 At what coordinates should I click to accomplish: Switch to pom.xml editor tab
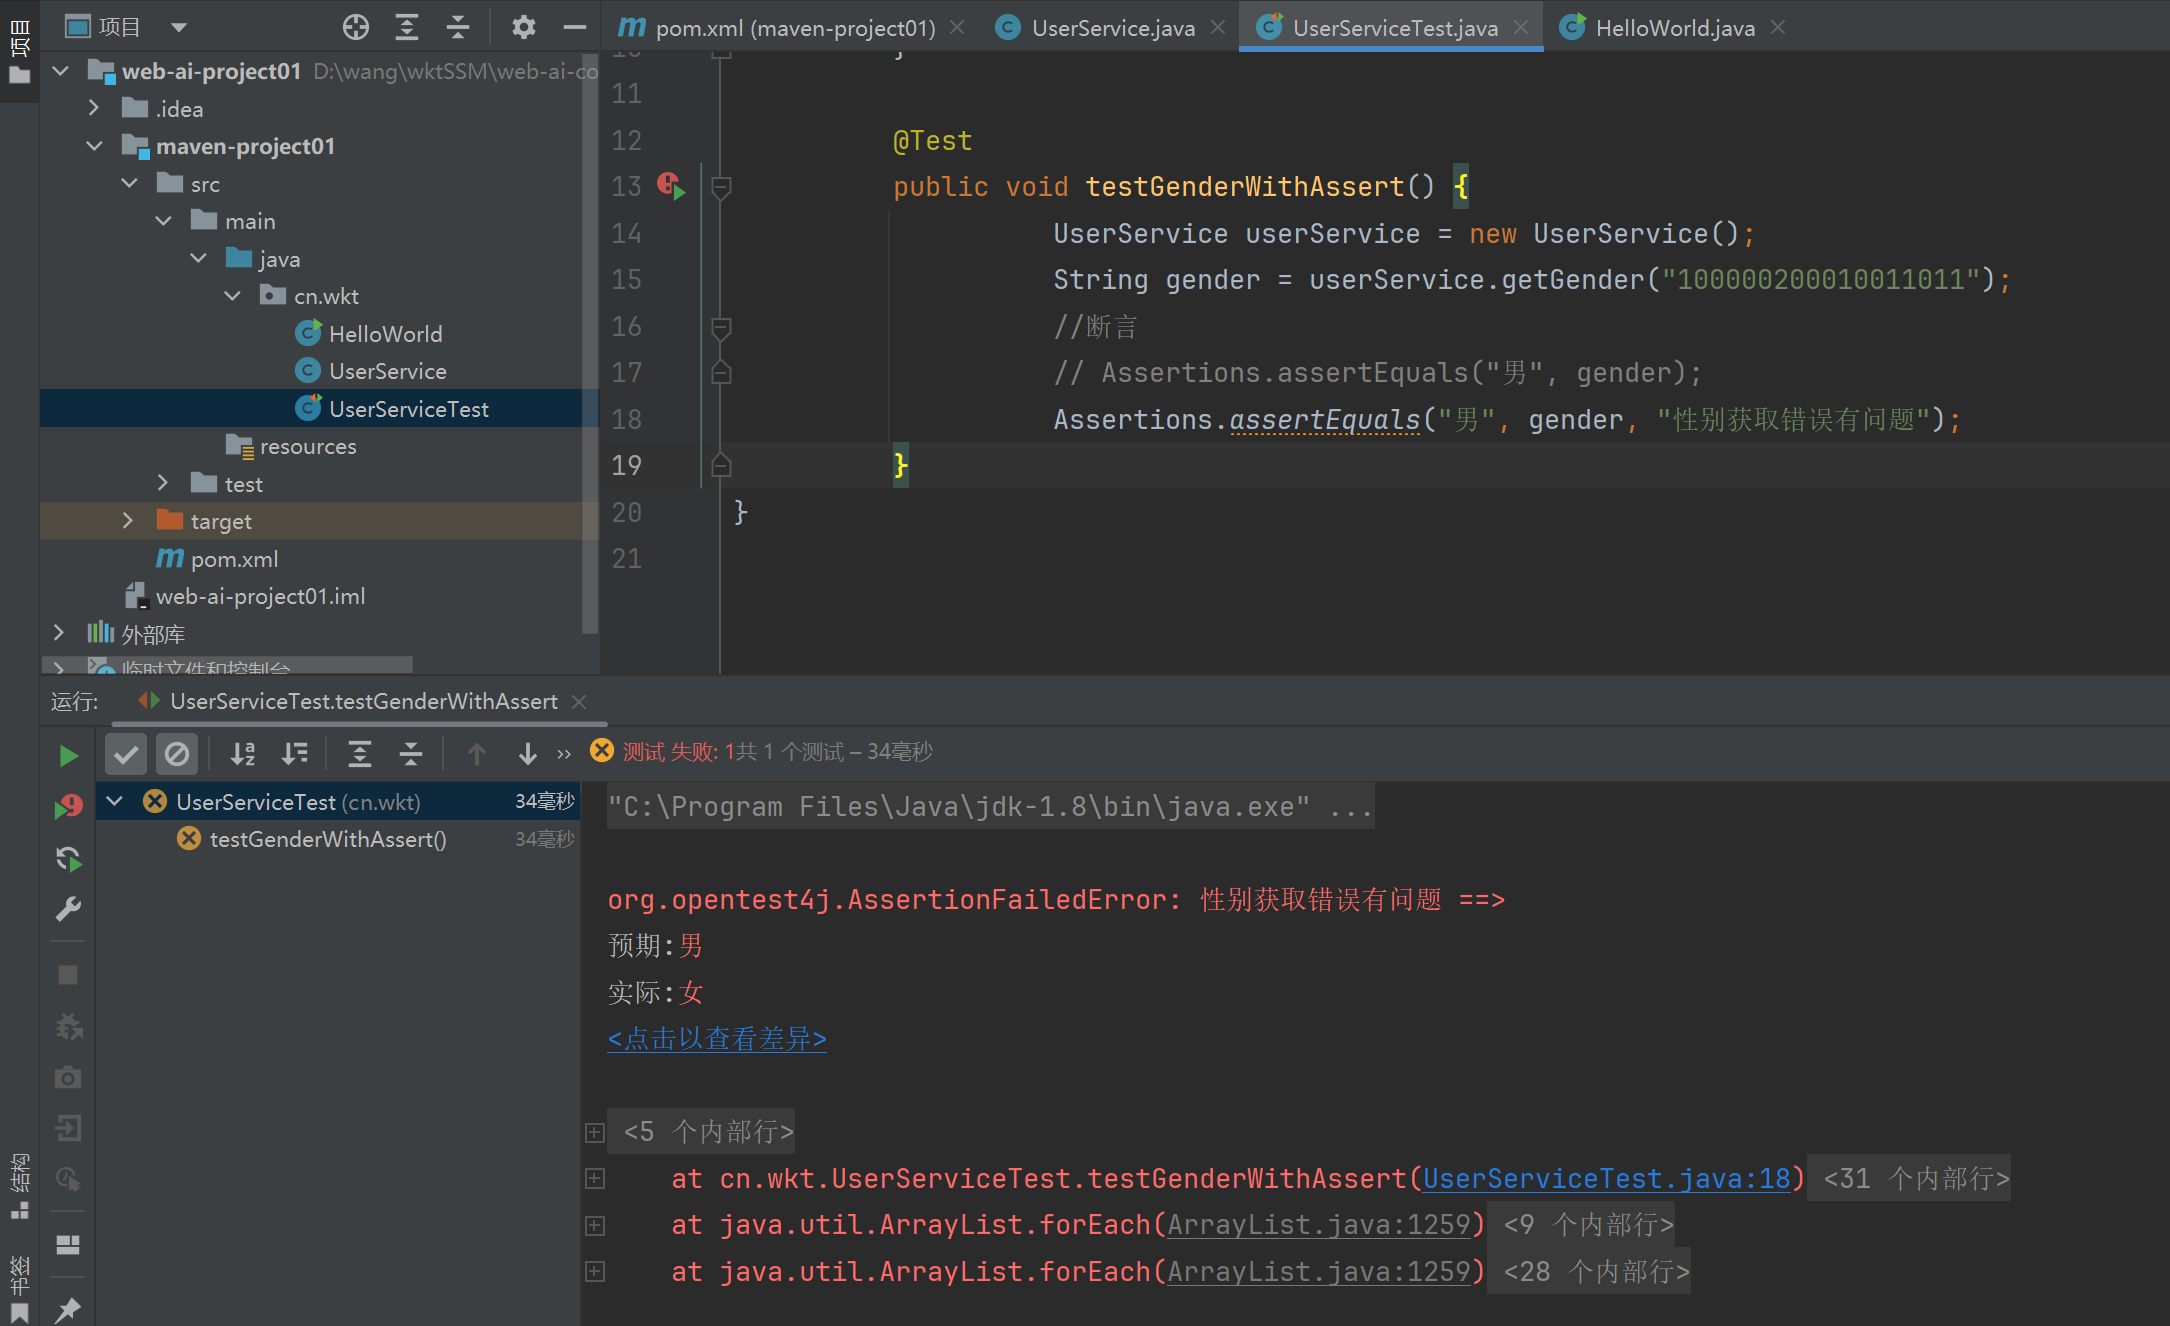(794, 28)
